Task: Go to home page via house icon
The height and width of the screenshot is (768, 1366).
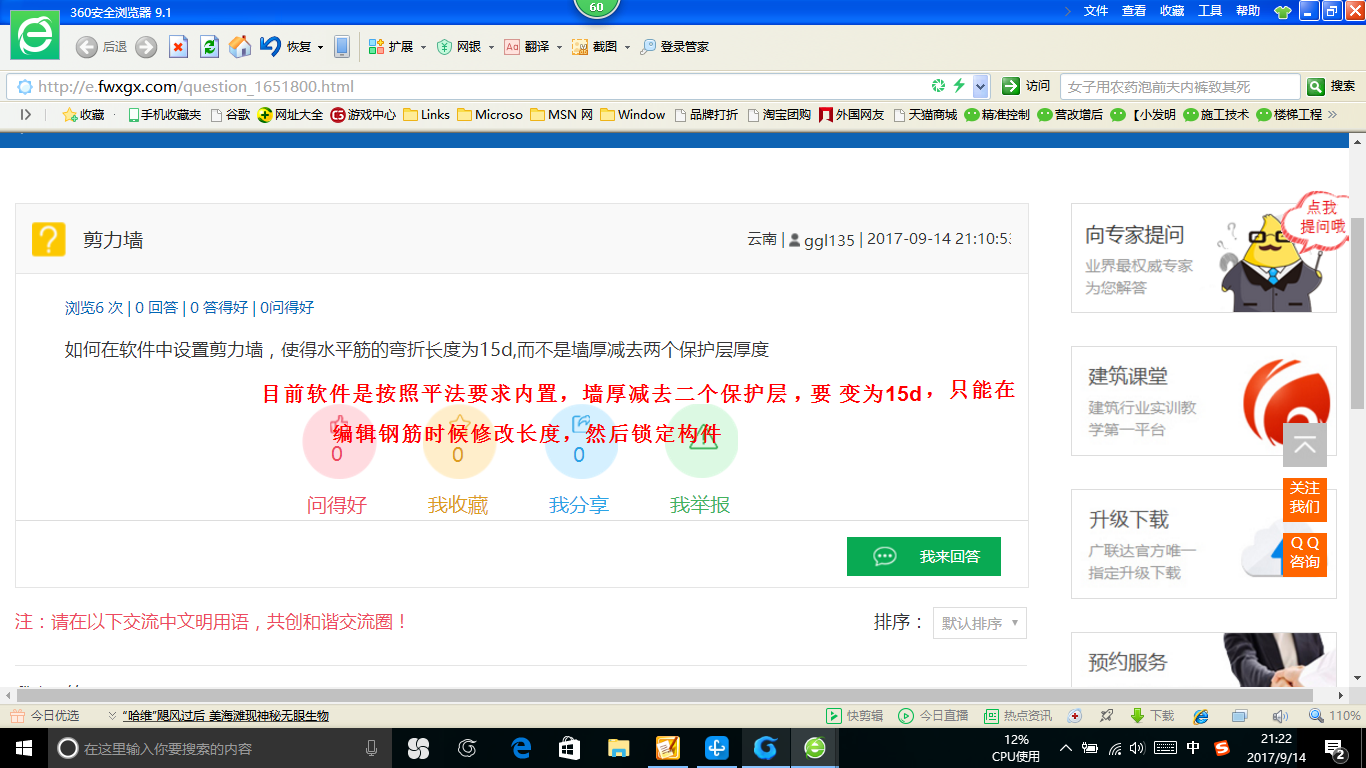Action: 240,46
